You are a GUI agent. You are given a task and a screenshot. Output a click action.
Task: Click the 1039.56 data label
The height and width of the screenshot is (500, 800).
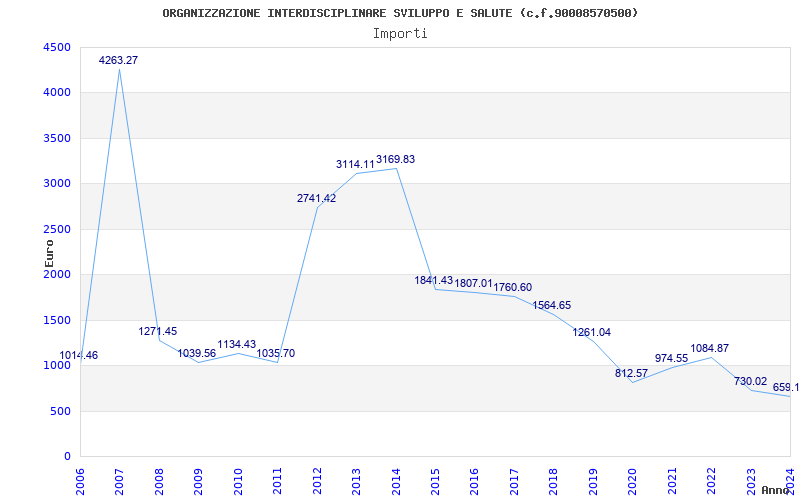point(197,353)
